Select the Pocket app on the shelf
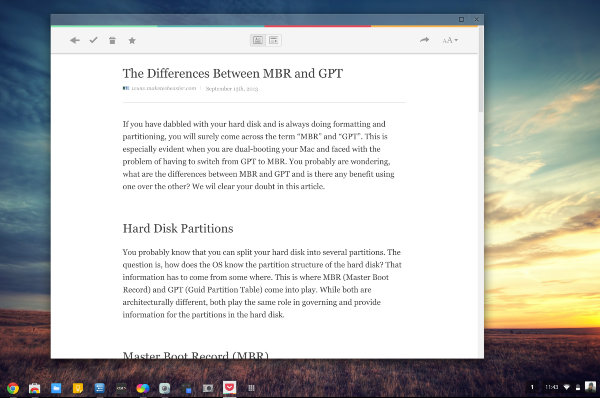This screenshot has width=600, height=398. pyautogui.click(x=230, y=388)
